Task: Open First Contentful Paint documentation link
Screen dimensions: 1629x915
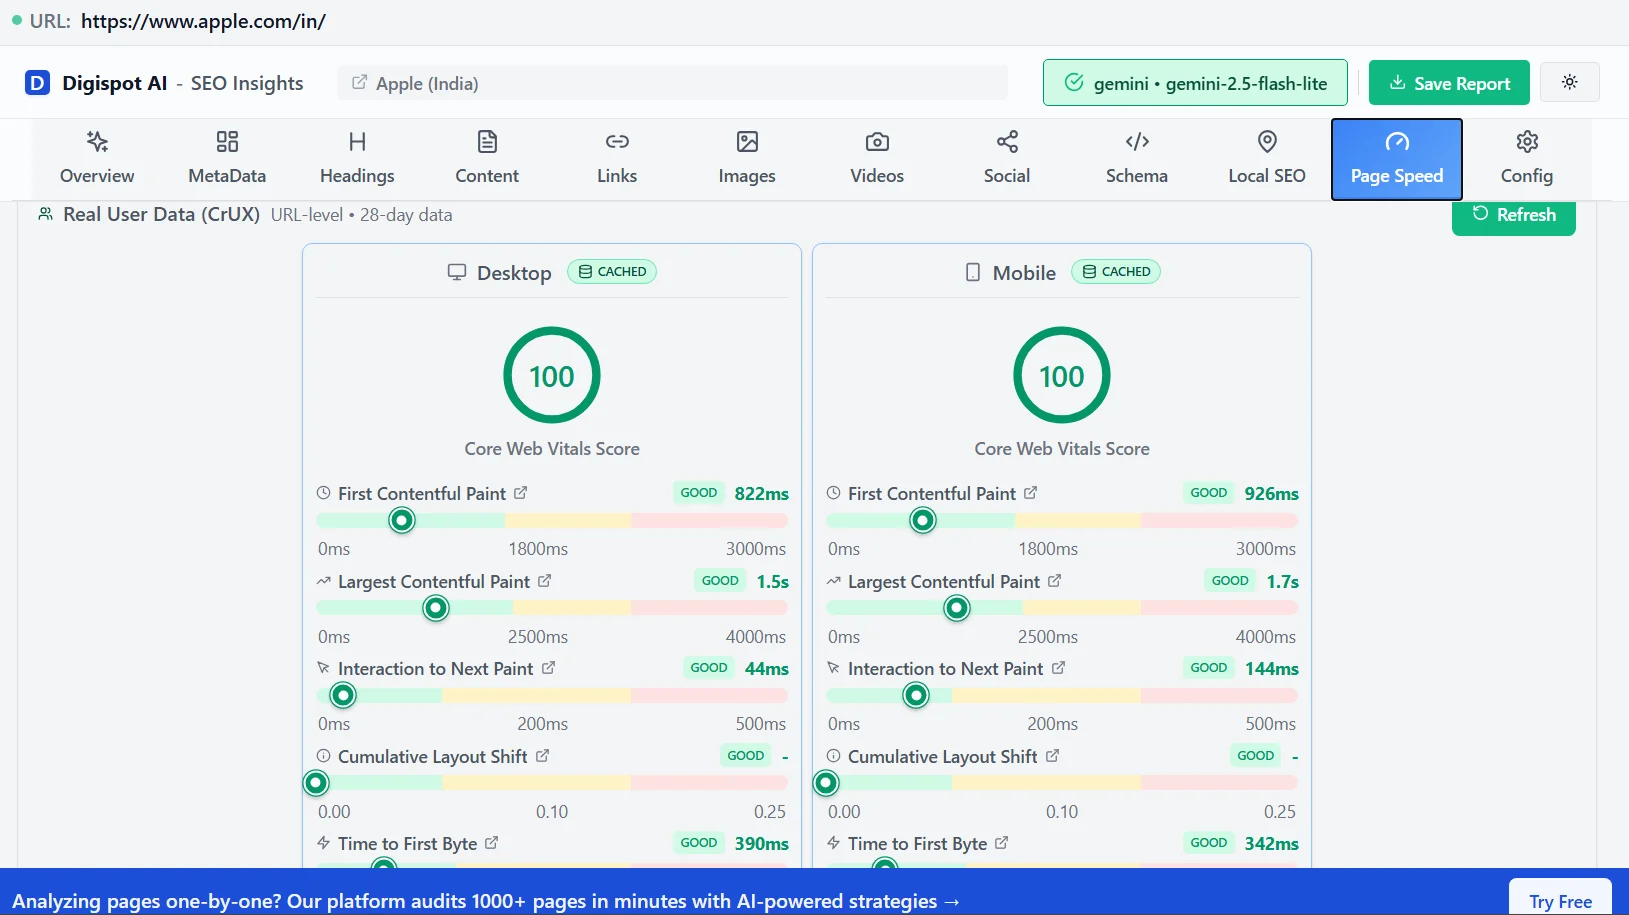Action: 521,492
